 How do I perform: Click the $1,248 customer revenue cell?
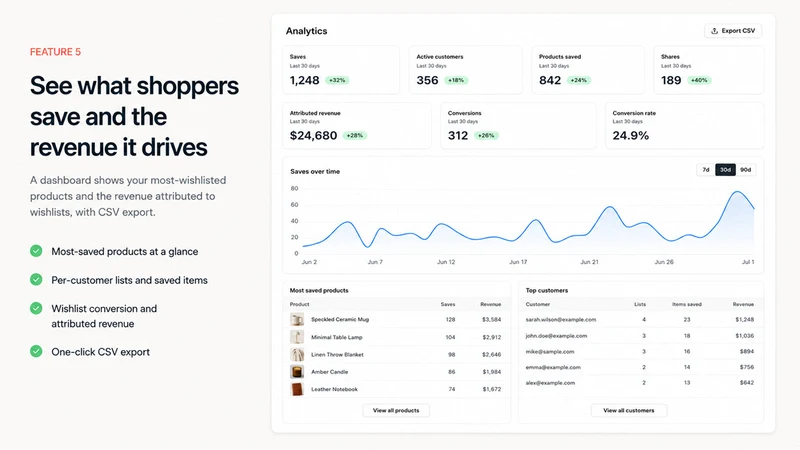click(x=744, y=320)
